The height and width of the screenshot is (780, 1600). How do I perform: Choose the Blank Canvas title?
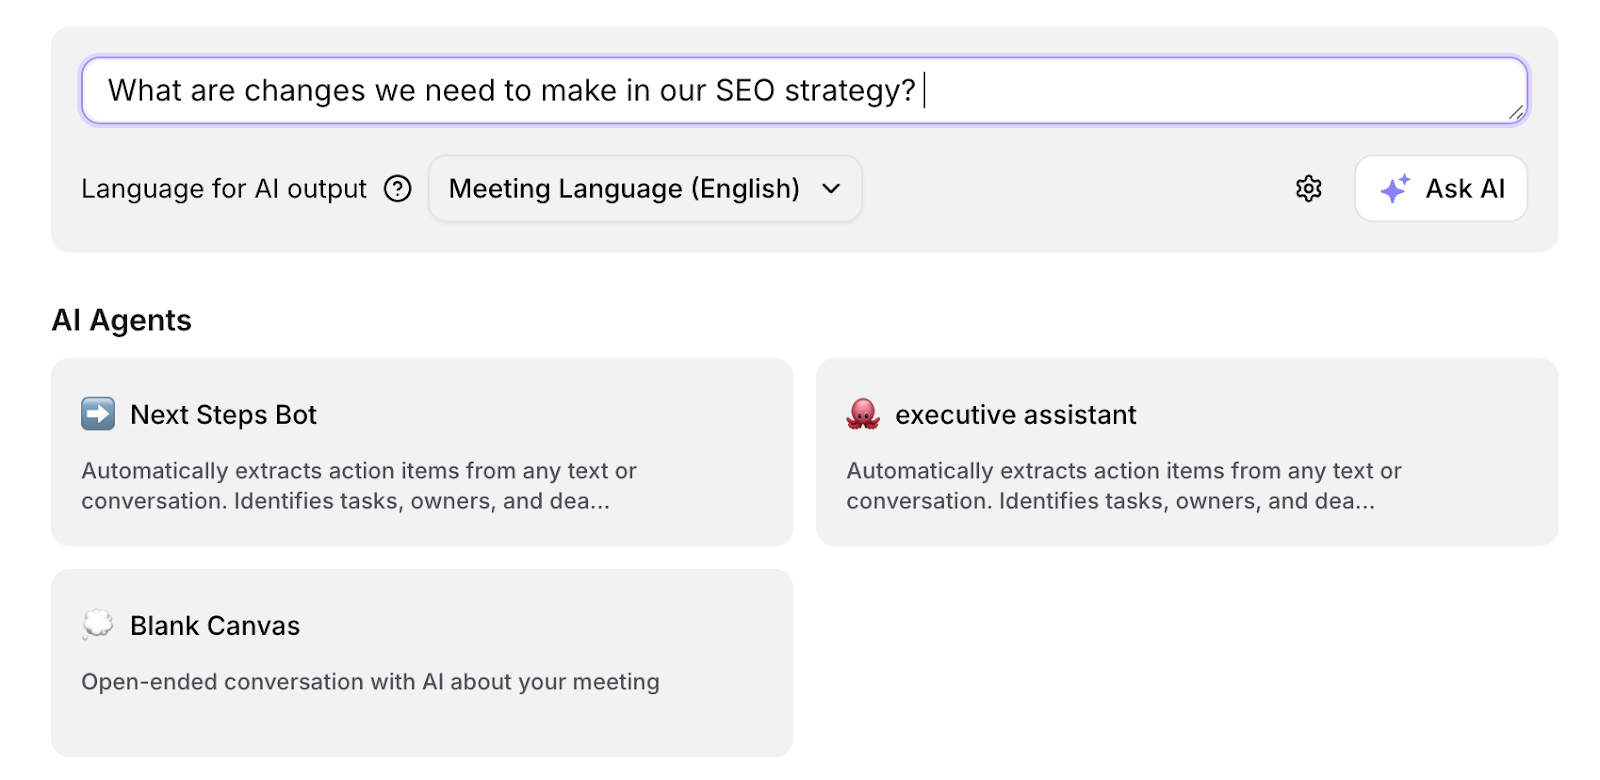(x=215, y=626)
